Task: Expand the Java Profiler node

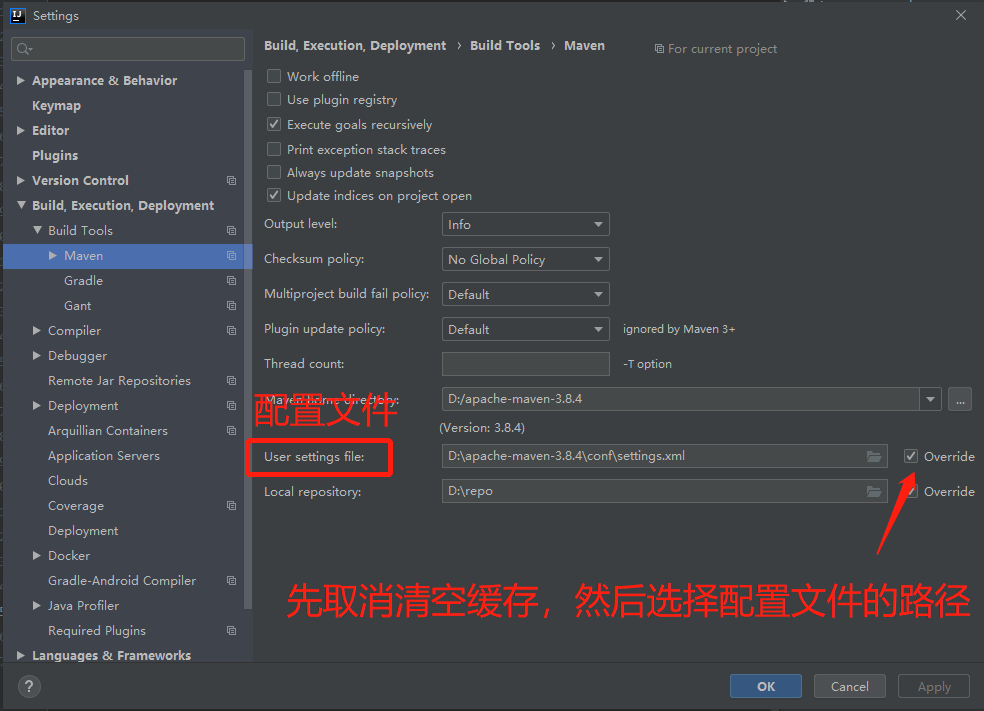Action: click(x=37, y=606)
